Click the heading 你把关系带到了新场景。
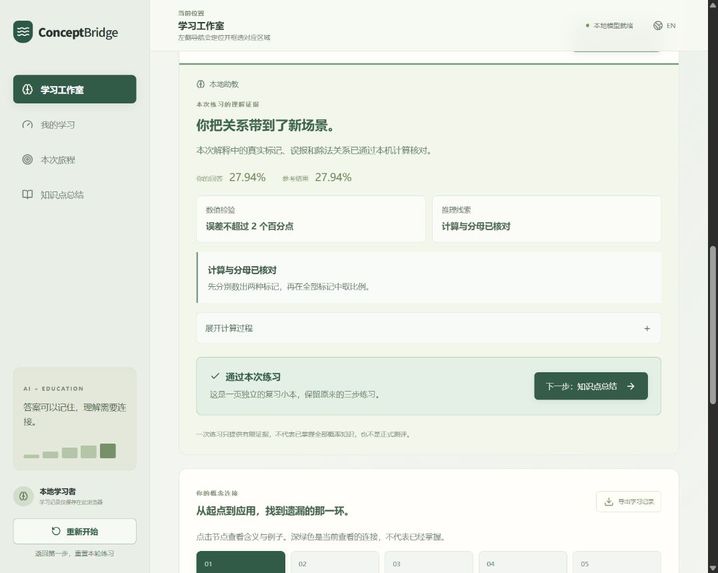 point(265,126)
